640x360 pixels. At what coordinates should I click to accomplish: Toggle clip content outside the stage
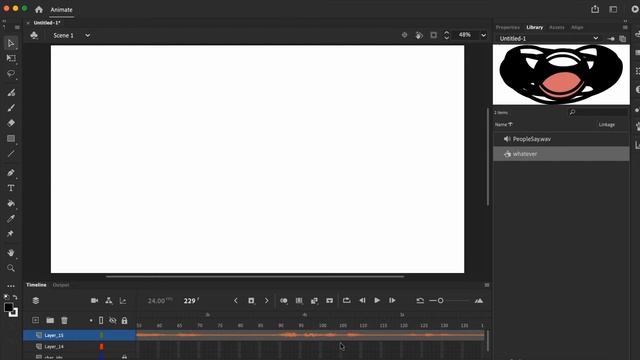pos(433,35)
